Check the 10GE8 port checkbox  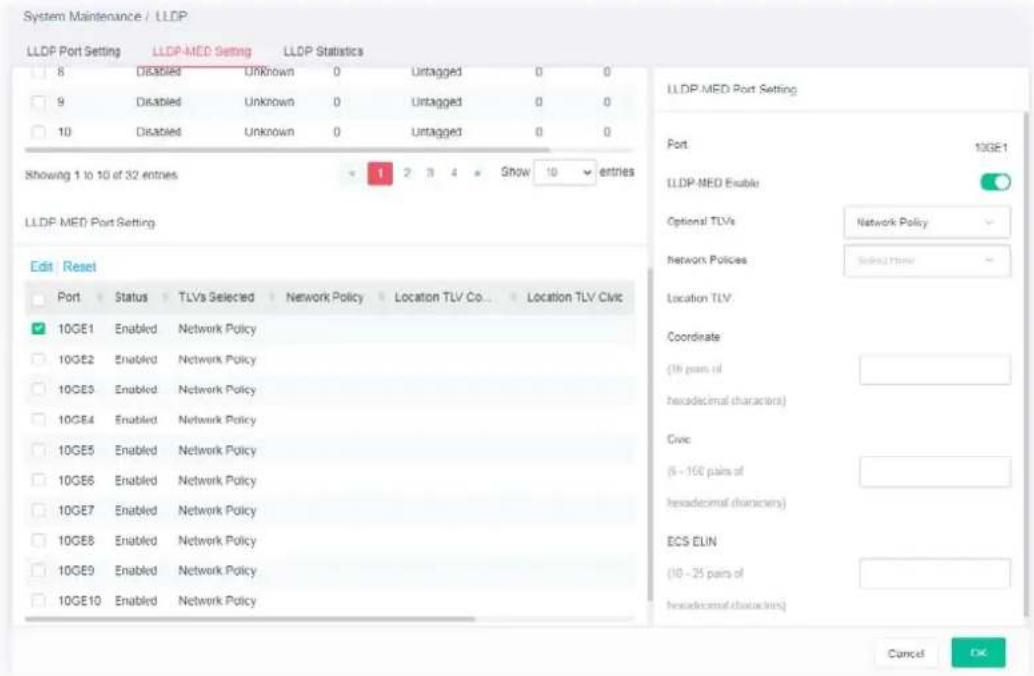click(x=38, y=540)
